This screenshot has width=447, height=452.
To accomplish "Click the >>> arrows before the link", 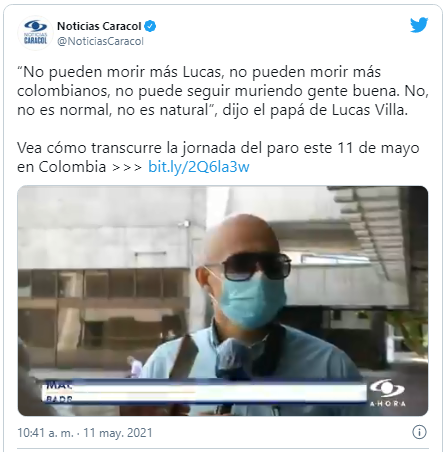I will pyautogui.click(x=127, y=167).
